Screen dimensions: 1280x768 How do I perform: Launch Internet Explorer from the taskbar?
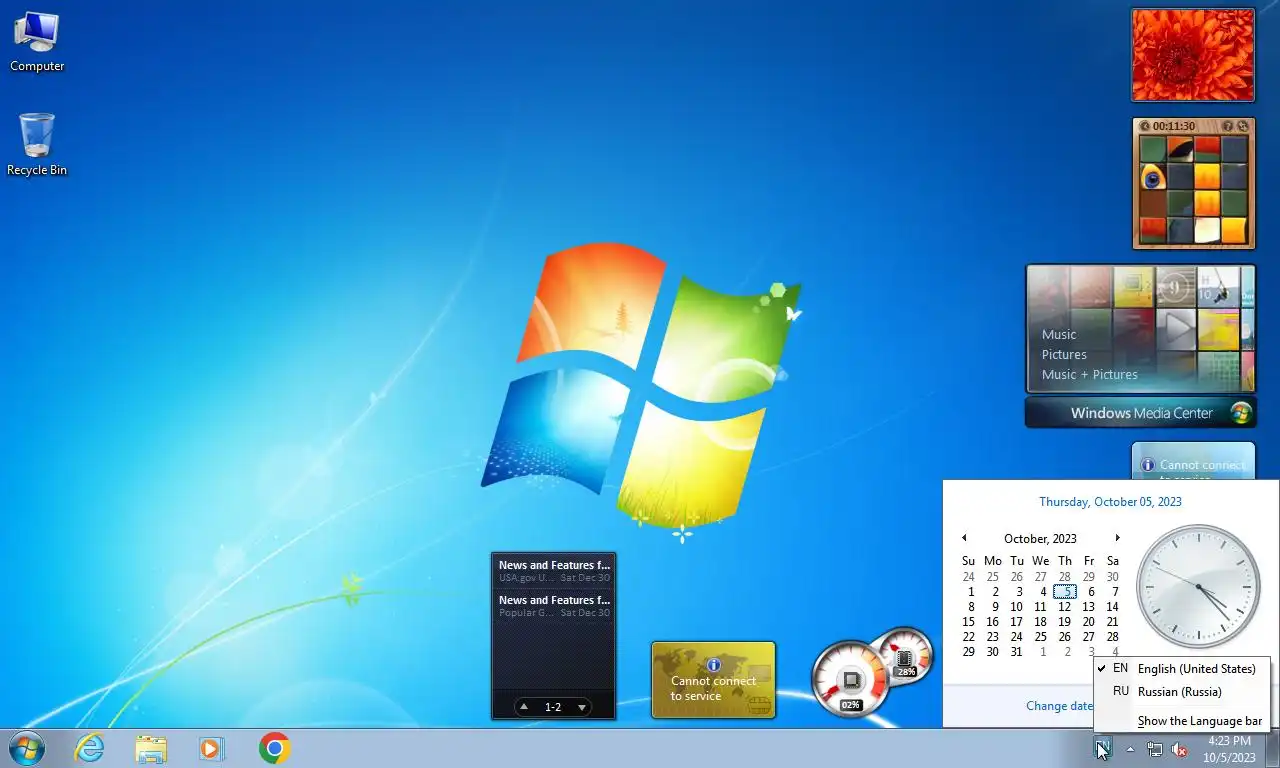pyautogui.click(x=90, y=748)
